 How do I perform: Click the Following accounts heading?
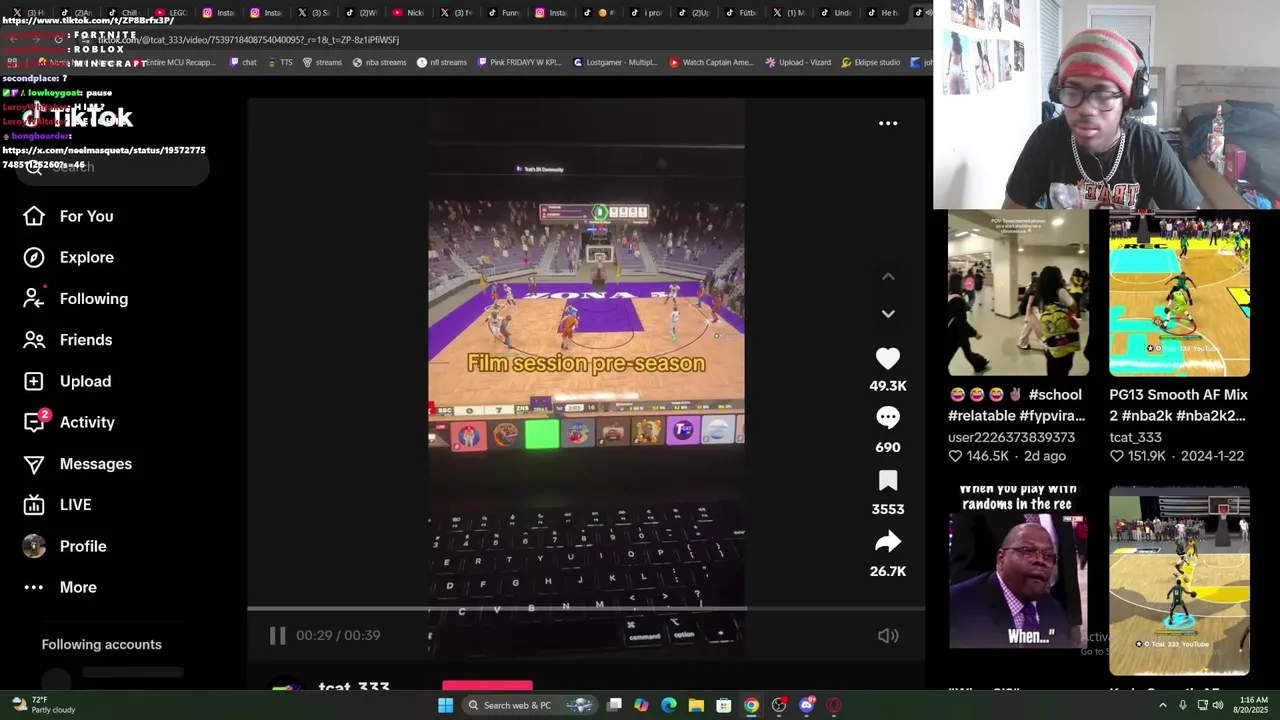(x=101, y=644)
